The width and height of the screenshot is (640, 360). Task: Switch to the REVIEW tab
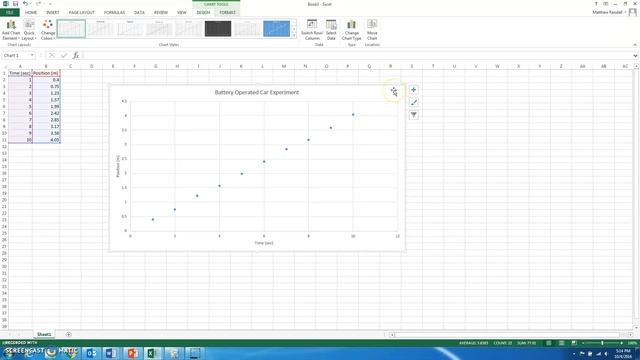(161, 13)
